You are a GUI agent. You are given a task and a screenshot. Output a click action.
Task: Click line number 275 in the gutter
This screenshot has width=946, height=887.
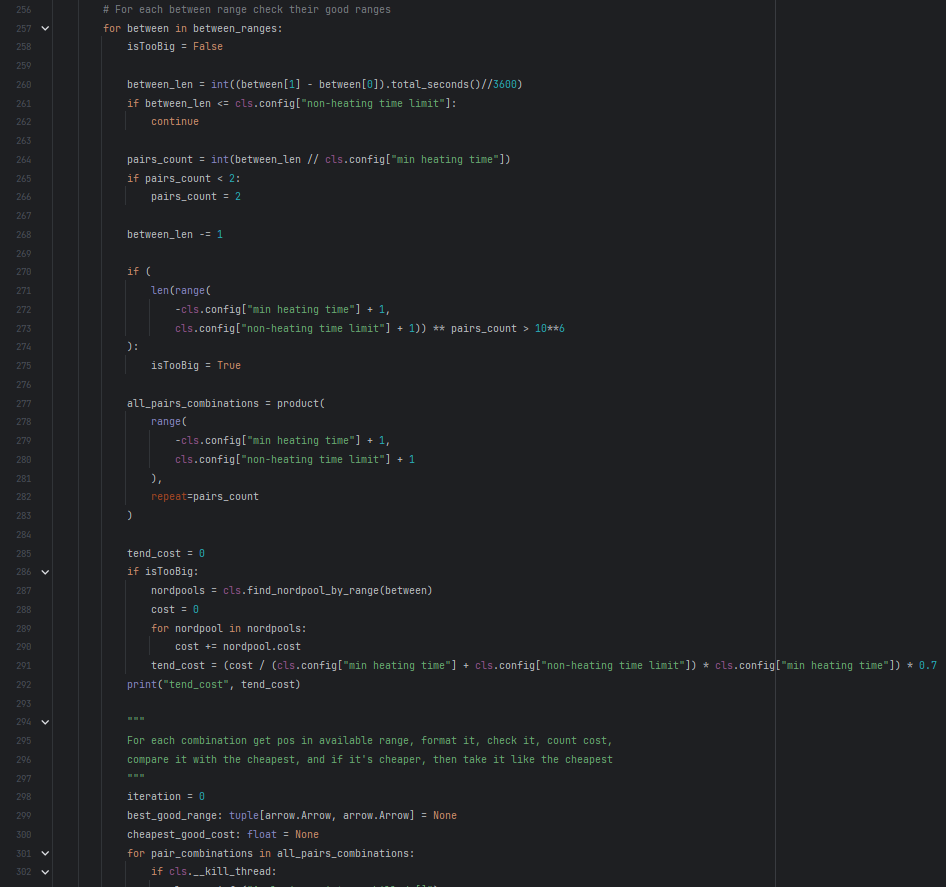coord(24,366)
